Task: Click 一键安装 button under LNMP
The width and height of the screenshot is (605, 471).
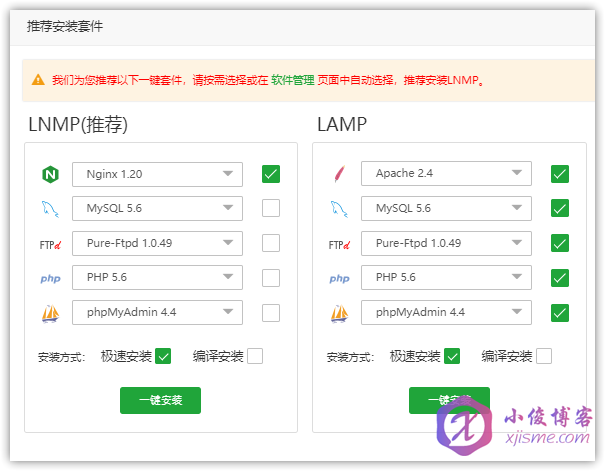Action: [x=161, y=400]
